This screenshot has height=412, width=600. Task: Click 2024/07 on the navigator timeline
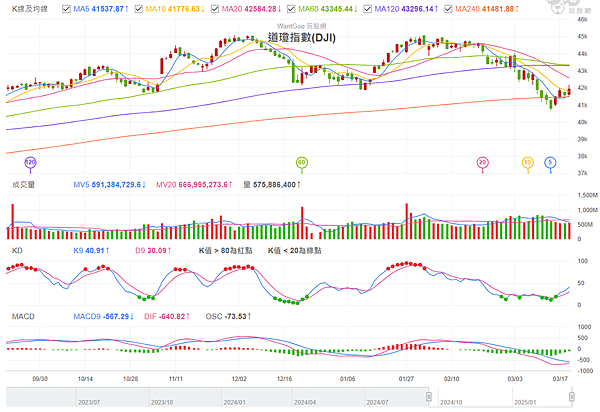(377, 402)
